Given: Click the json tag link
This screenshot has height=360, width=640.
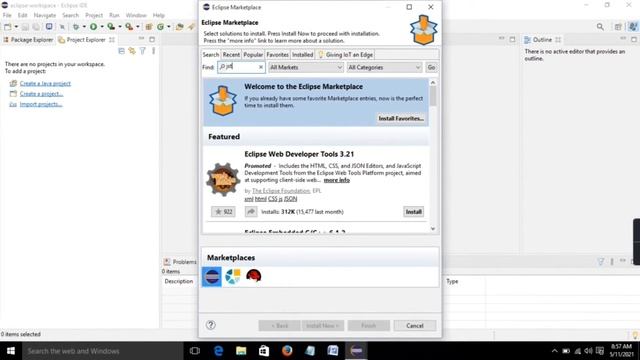Looking at the screenshot, I should 290,199.
